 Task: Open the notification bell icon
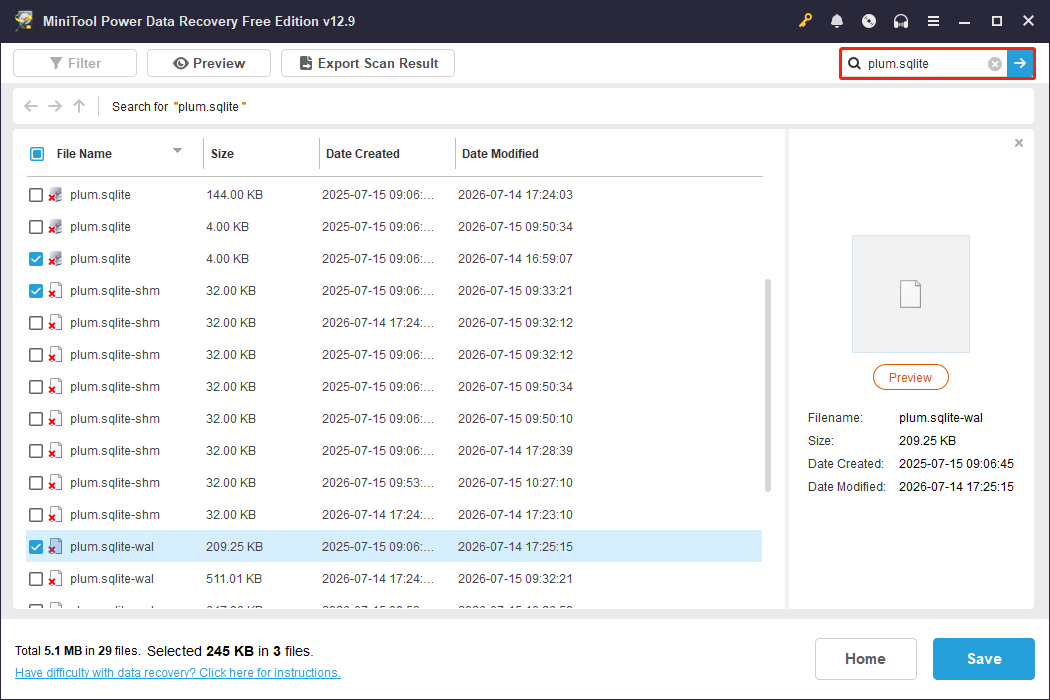tap(836, 21)
